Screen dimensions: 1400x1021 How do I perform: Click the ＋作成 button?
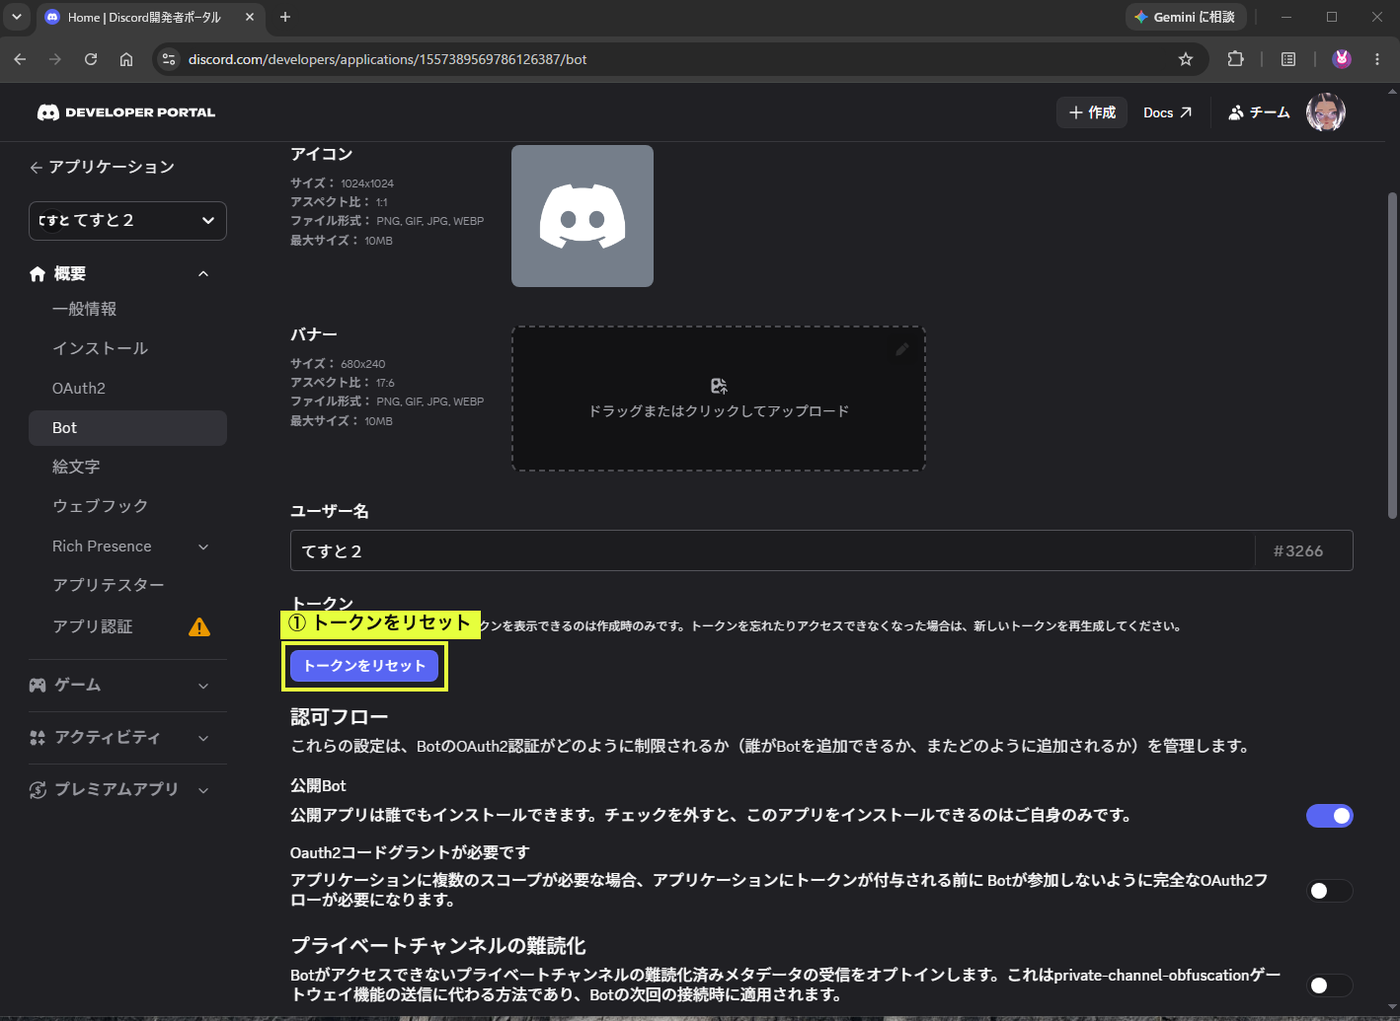click(1092, 112)
